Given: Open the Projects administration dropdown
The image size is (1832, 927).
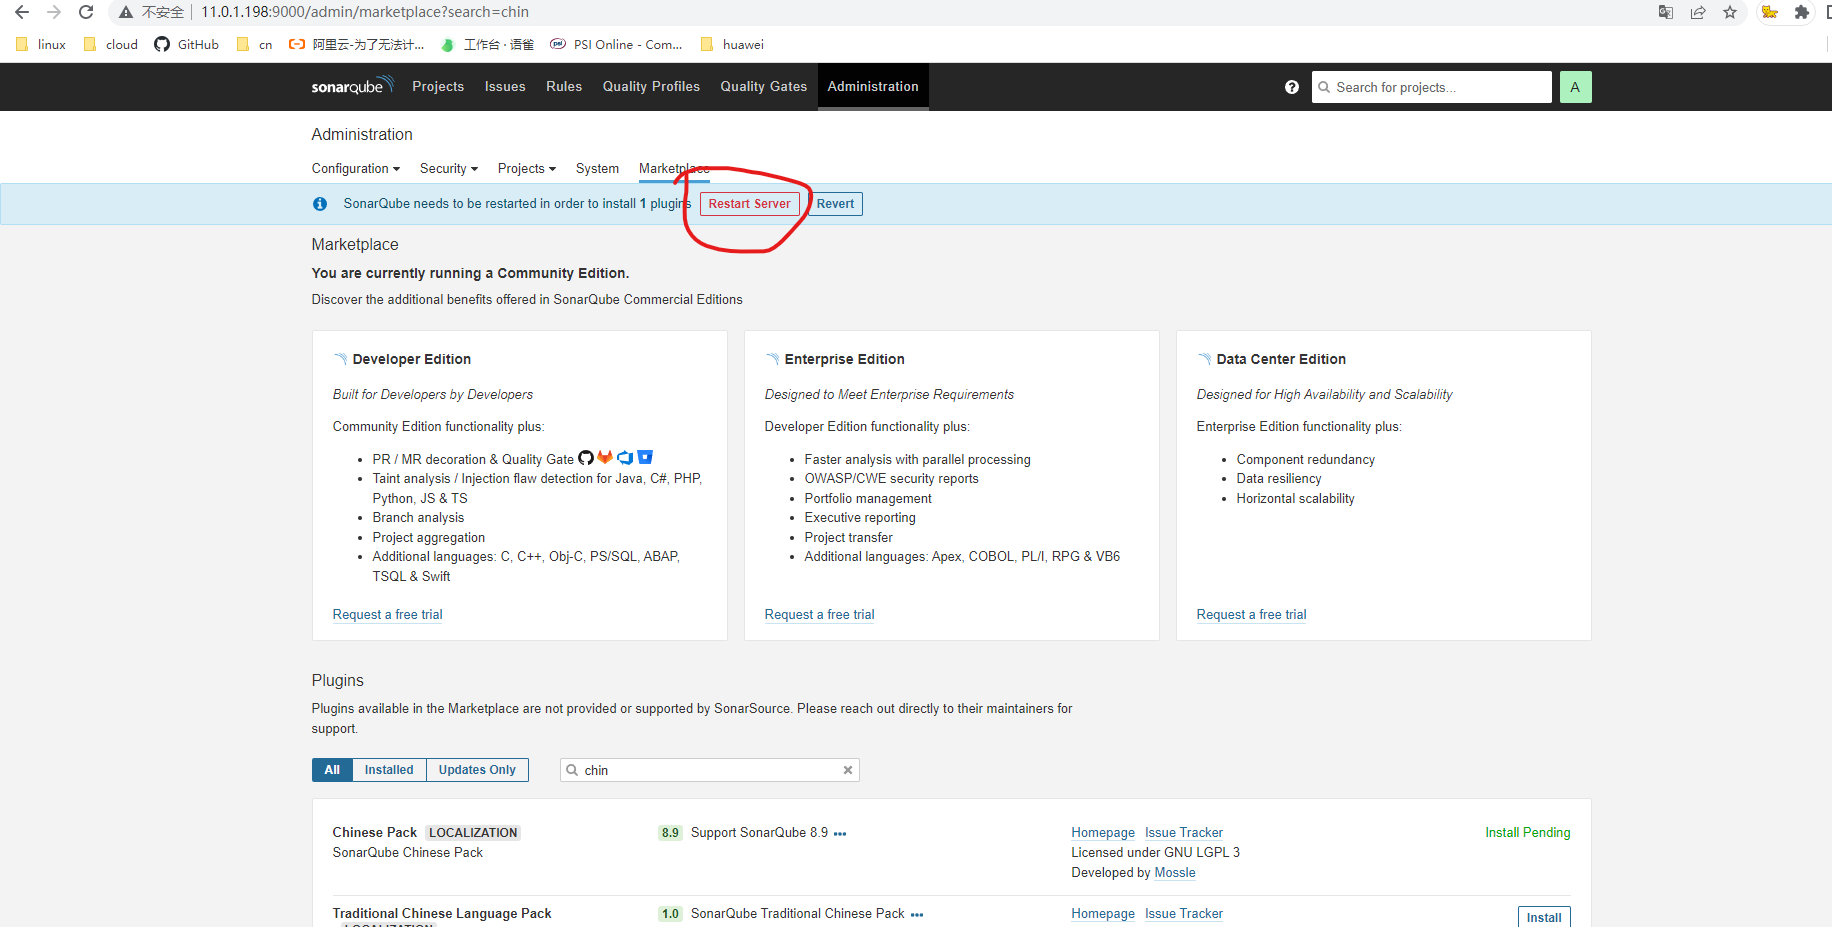Looking at the screenshot, I should 527,168.
